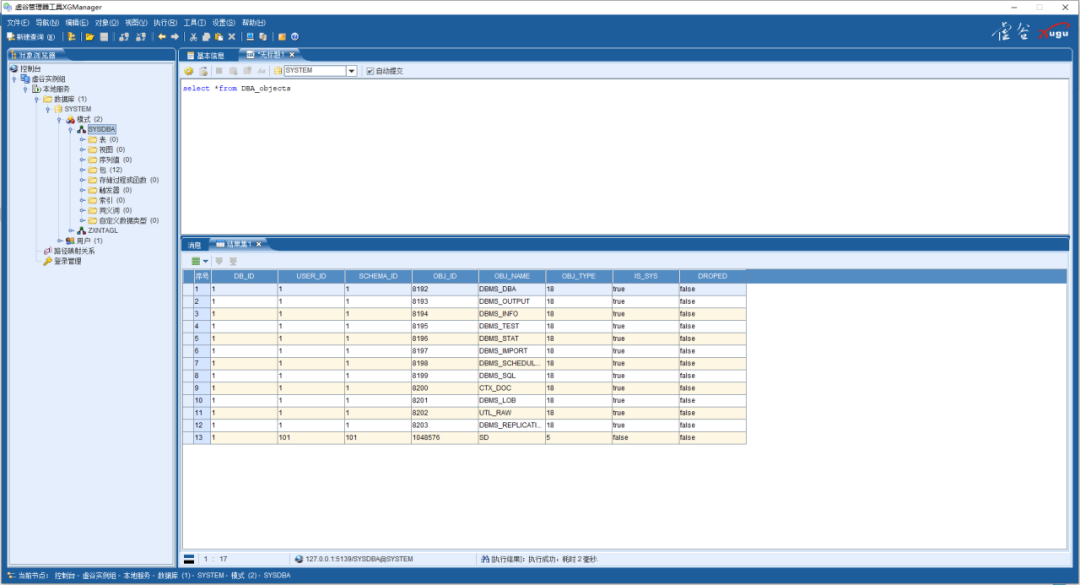
Task: Switch to the 消息 messages tab
Action: 193,244
